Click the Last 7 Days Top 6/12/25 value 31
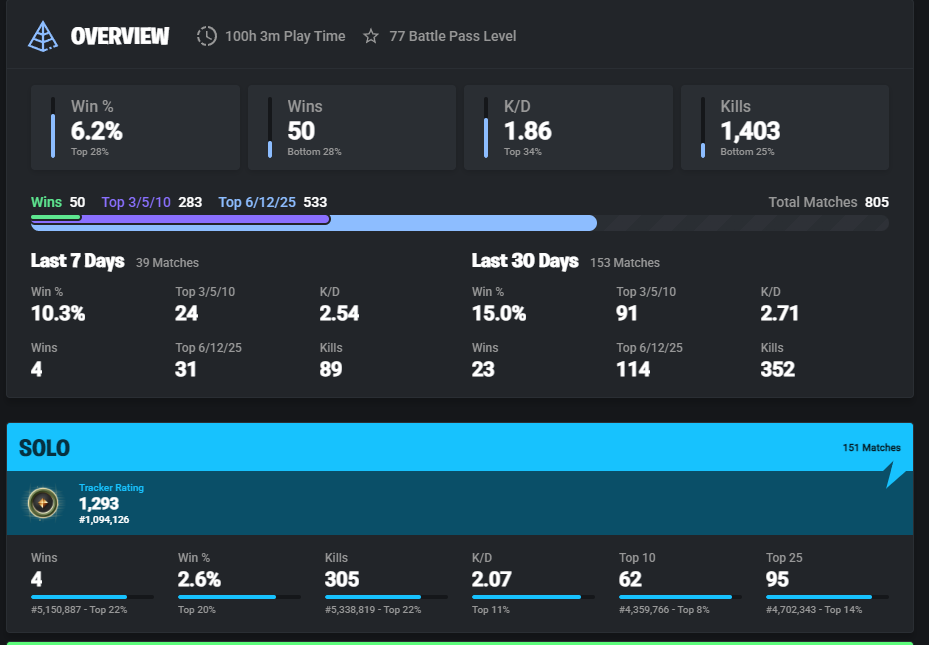Screen dimensions: 929x645 click(x=185, y=370)
